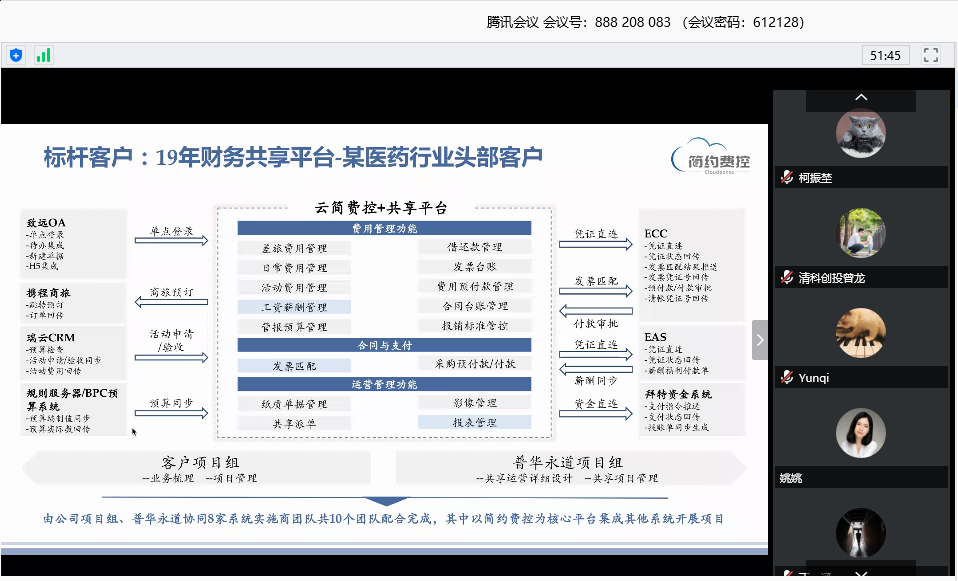Select 姚姚's participant portrait thumbnail
This screenshot has height=581, width=958.
(861, 434)
